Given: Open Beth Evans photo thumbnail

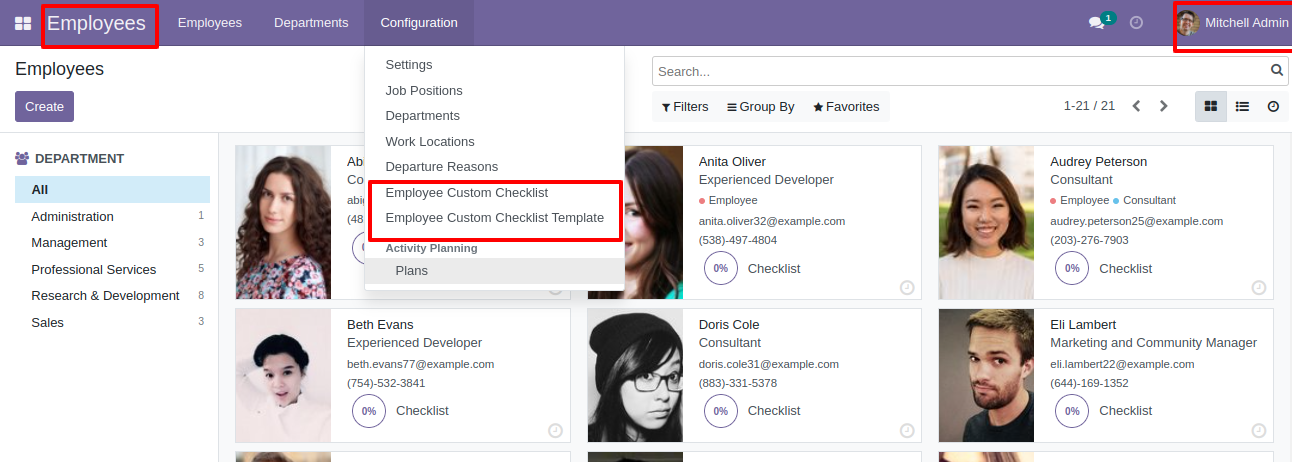Looking at the screenshot, I should 283,376.
